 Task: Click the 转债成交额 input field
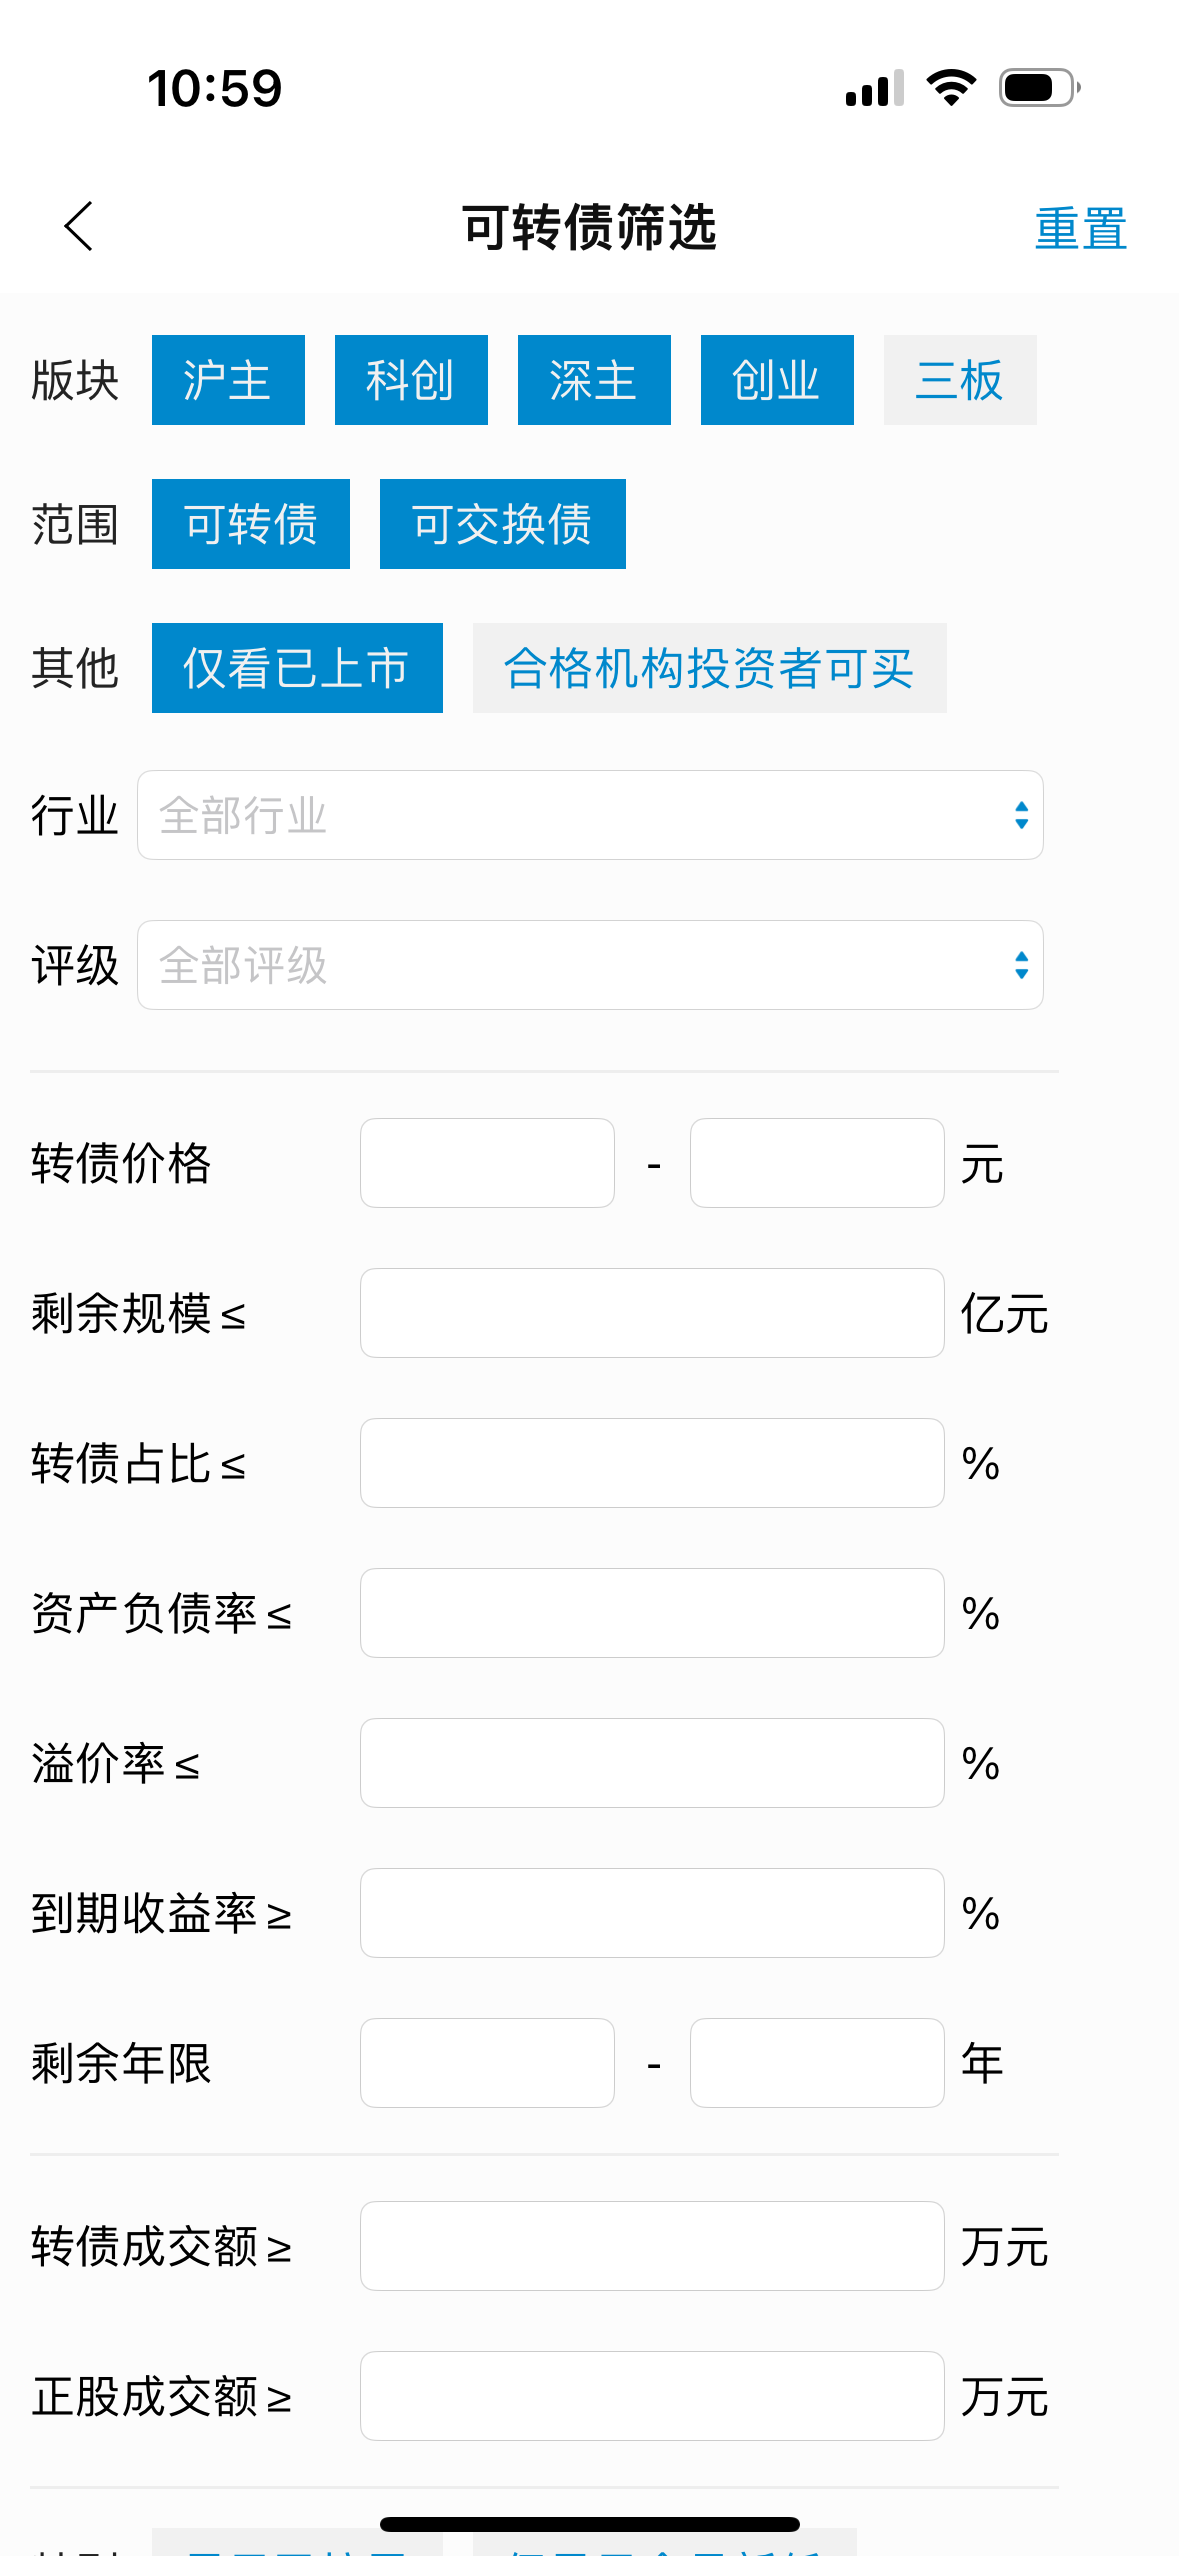[x=652, y=2246]
